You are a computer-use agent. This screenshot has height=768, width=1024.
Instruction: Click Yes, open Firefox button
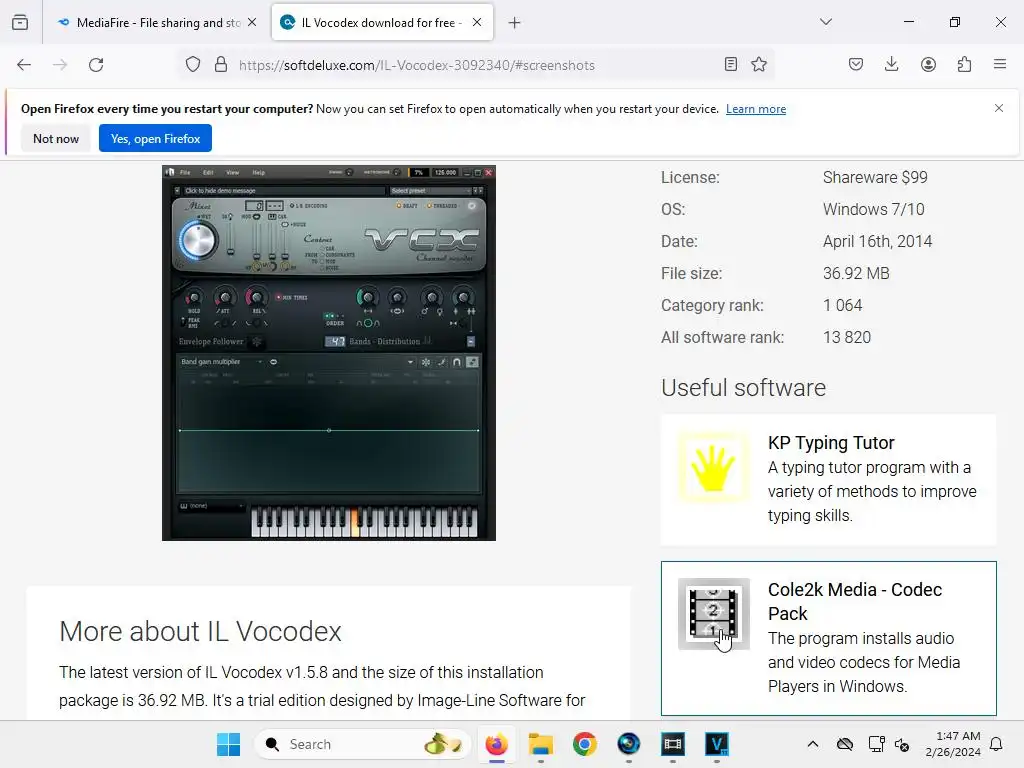point(155,138)
